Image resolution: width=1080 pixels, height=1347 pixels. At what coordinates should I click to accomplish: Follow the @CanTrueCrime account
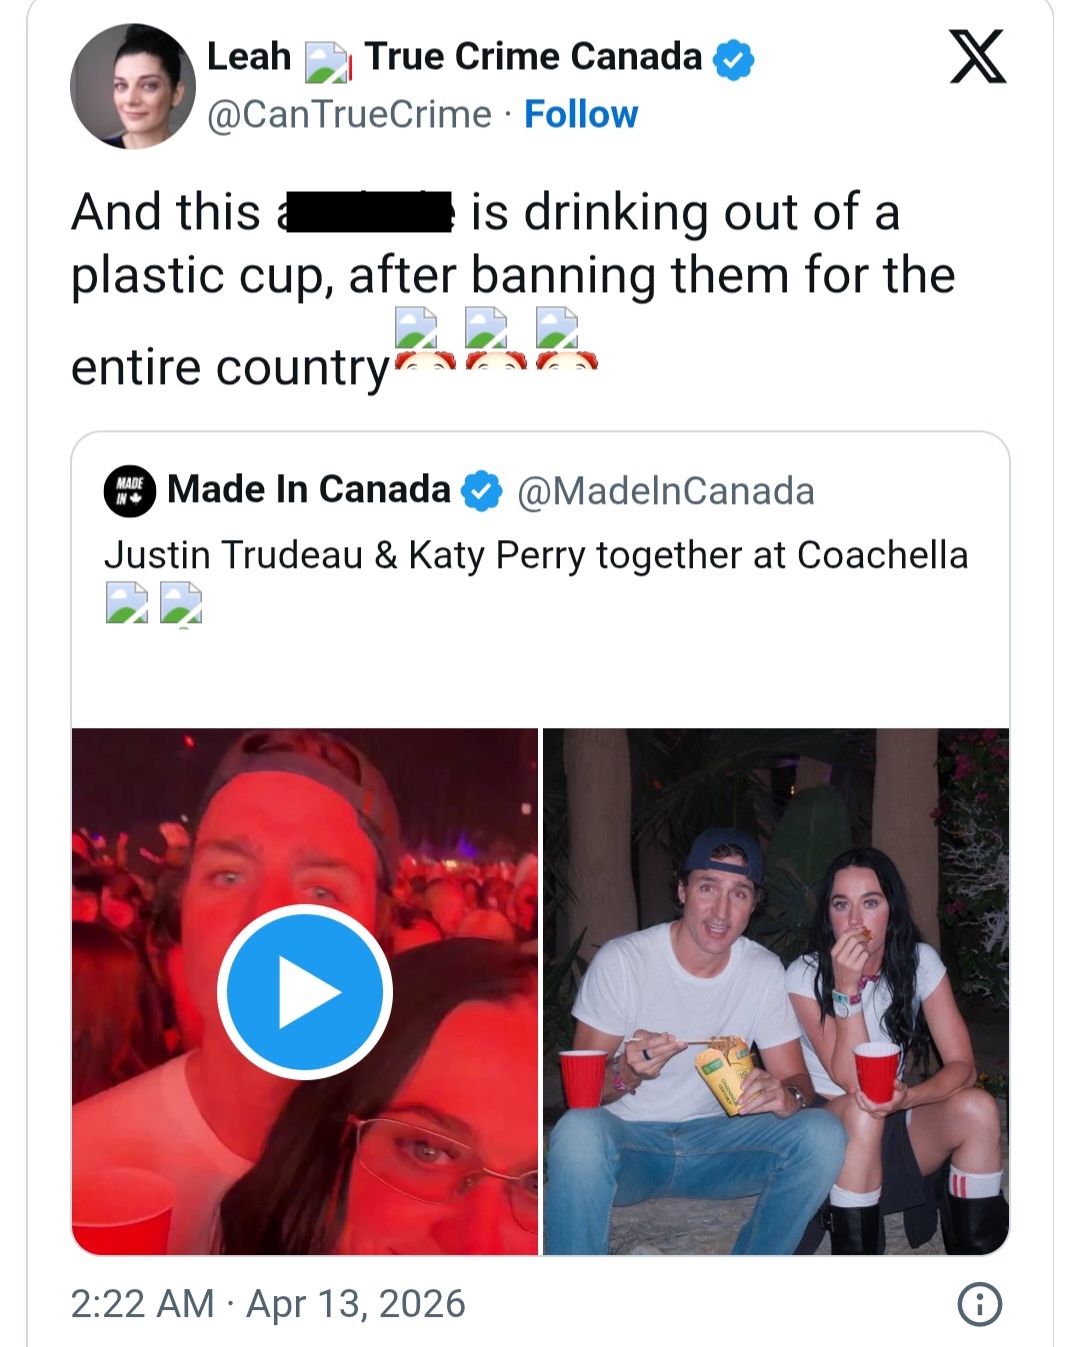click(x=580, y=114)
